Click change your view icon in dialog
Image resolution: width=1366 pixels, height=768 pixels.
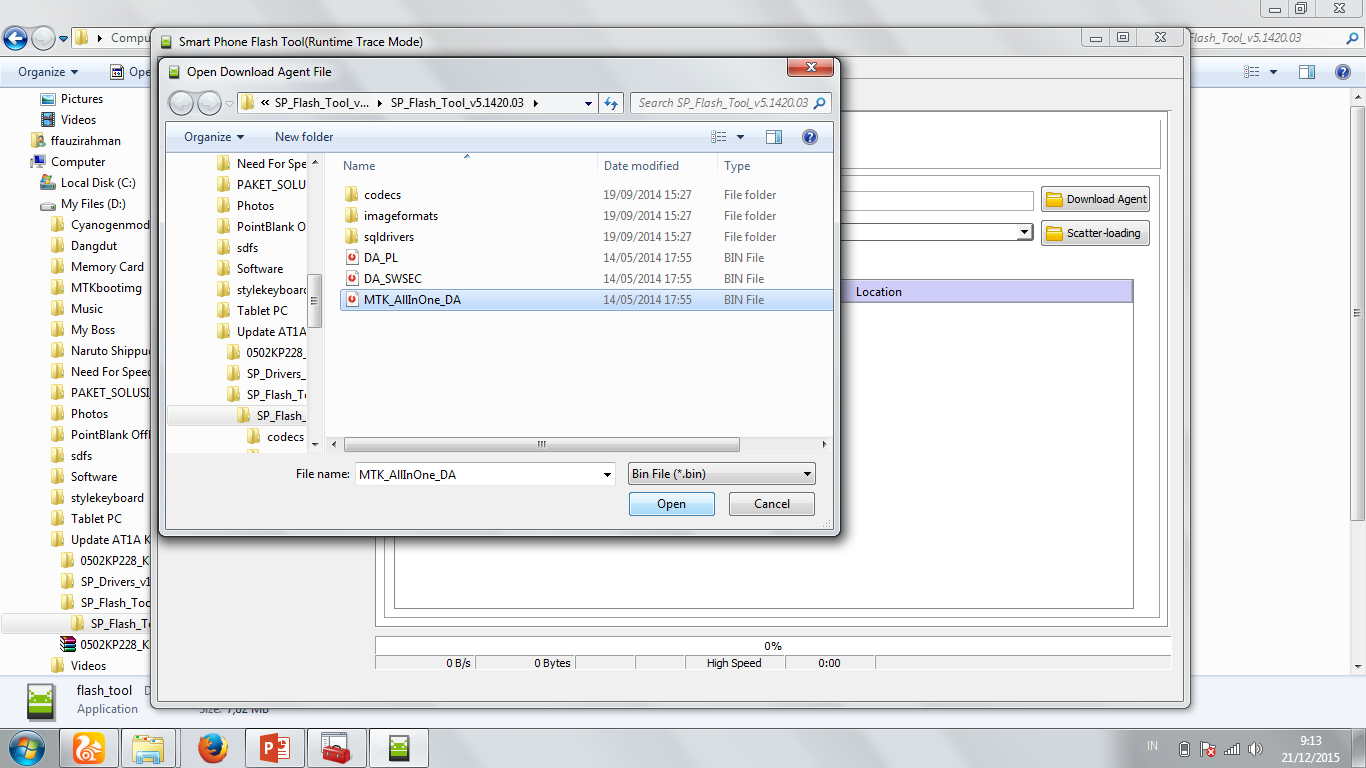point(719,137)
